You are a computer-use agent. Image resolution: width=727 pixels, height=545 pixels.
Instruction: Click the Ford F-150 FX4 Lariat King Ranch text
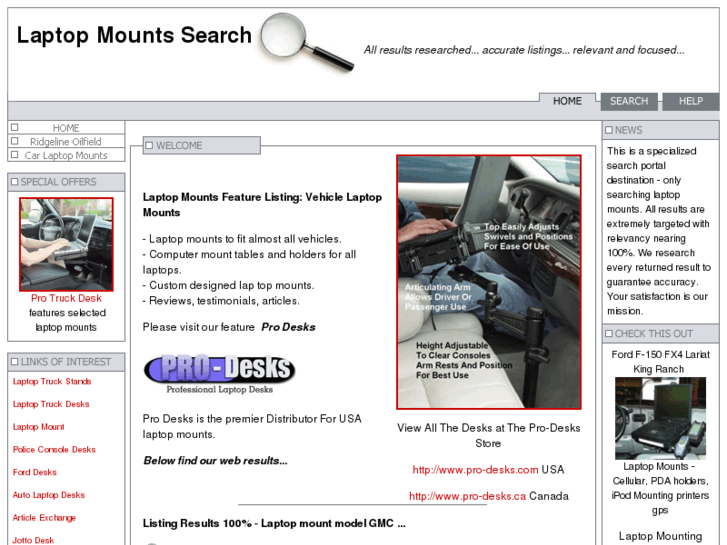(660, 362)
